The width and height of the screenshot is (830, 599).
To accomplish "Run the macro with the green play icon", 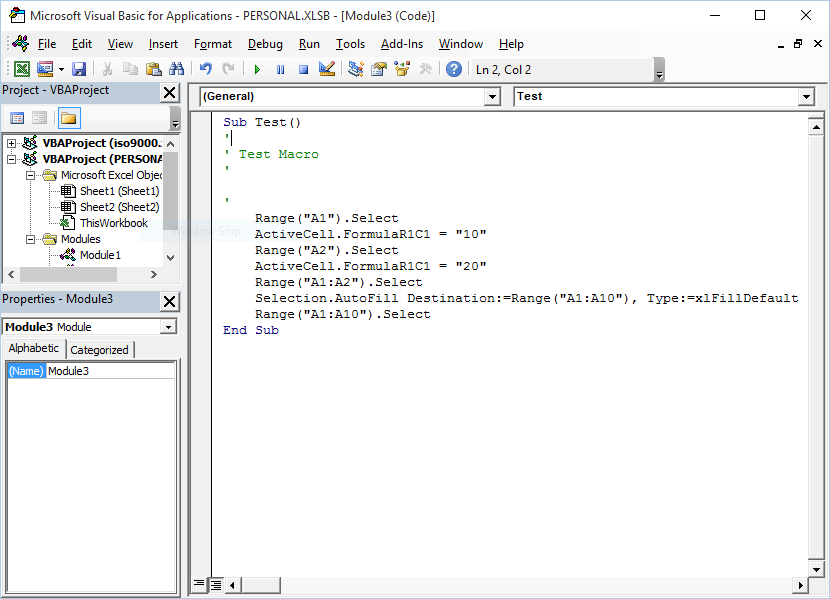I will coord(257,69).
